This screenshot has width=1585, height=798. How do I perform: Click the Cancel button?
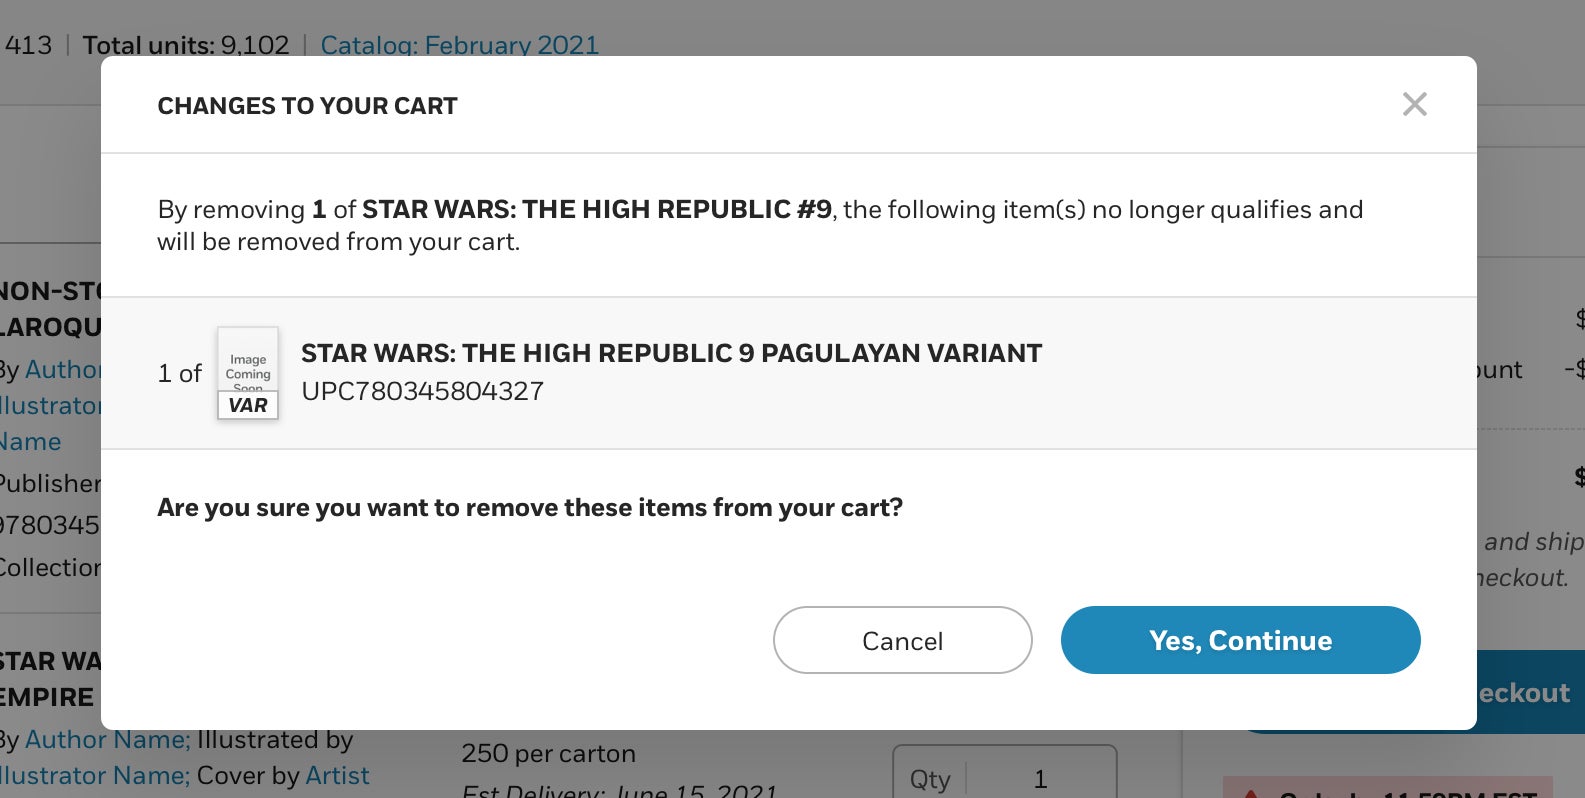[x=902, y=640]
